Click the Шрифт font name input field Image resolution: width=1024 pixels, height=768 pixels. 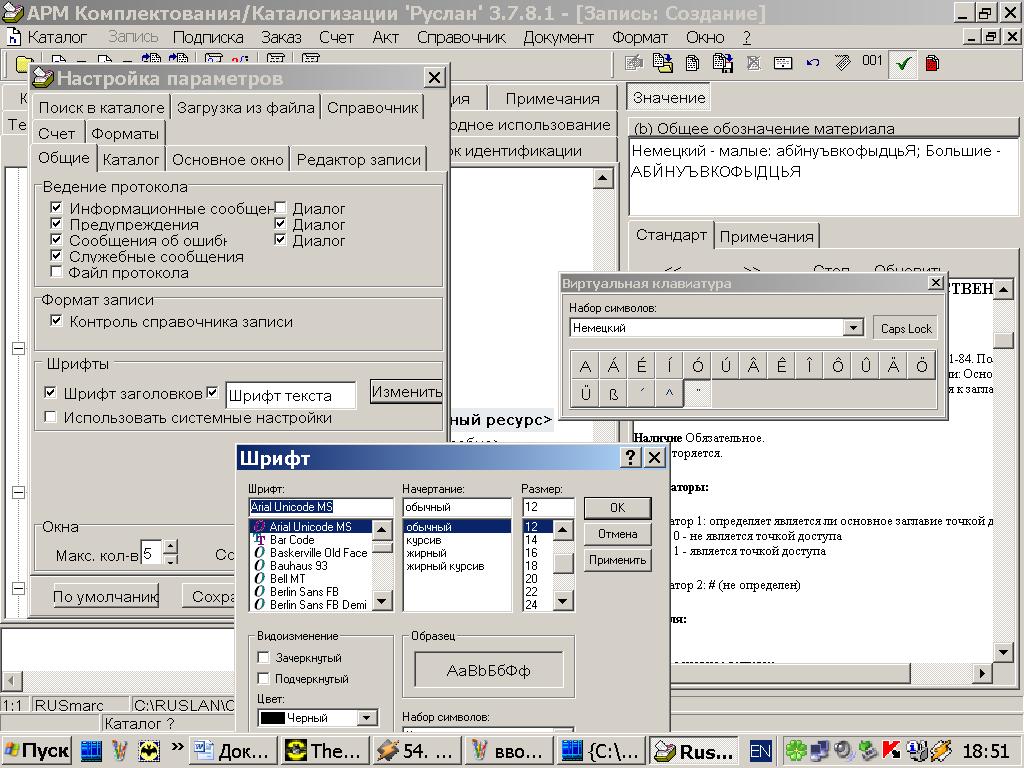click(x=320, y=507)
